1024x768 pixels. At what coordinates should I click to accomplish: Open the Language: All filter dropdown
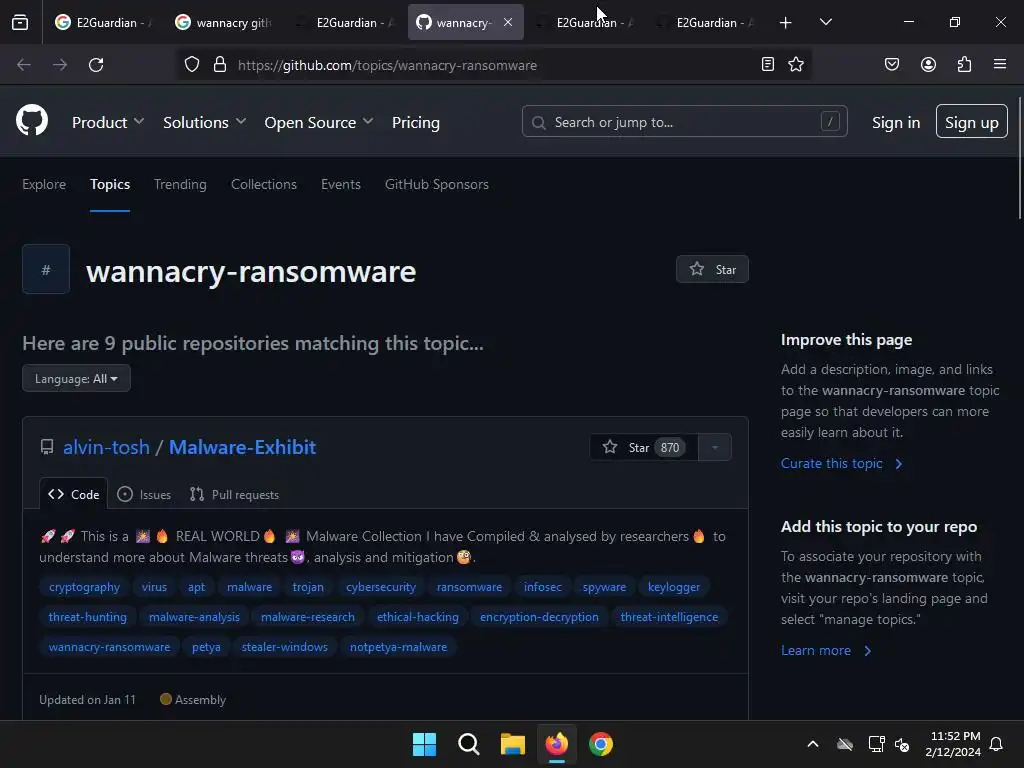[x=76, y=378]
